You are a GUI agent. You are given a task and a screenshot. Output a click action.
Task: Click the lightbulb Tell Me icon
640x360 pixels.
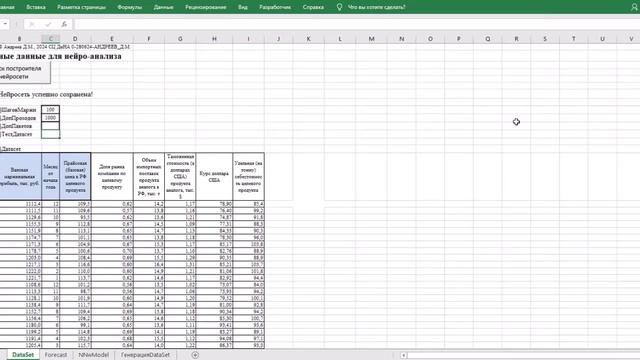coord(339,7)
